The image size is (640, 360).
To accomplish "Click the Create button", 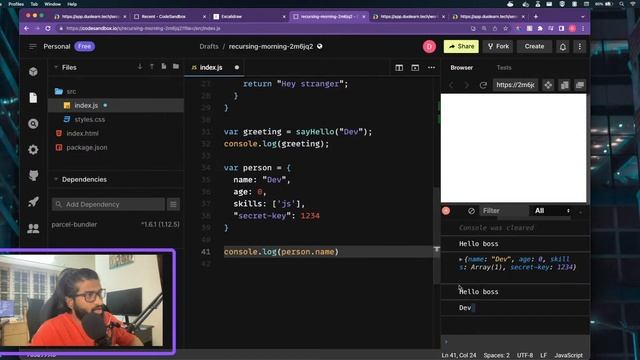I will [x=534, y=47].
